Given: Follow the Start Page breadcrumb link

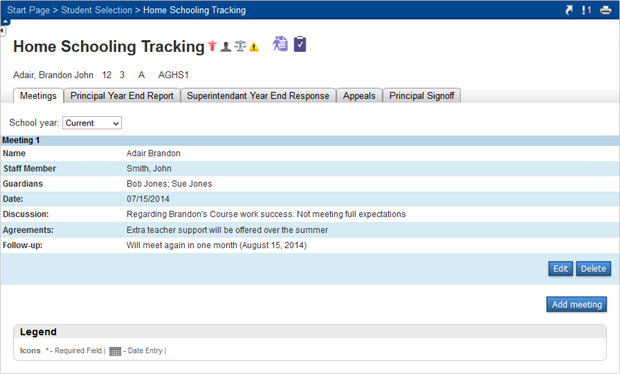Looking at the screenshot, I should (x=28, y=10).
